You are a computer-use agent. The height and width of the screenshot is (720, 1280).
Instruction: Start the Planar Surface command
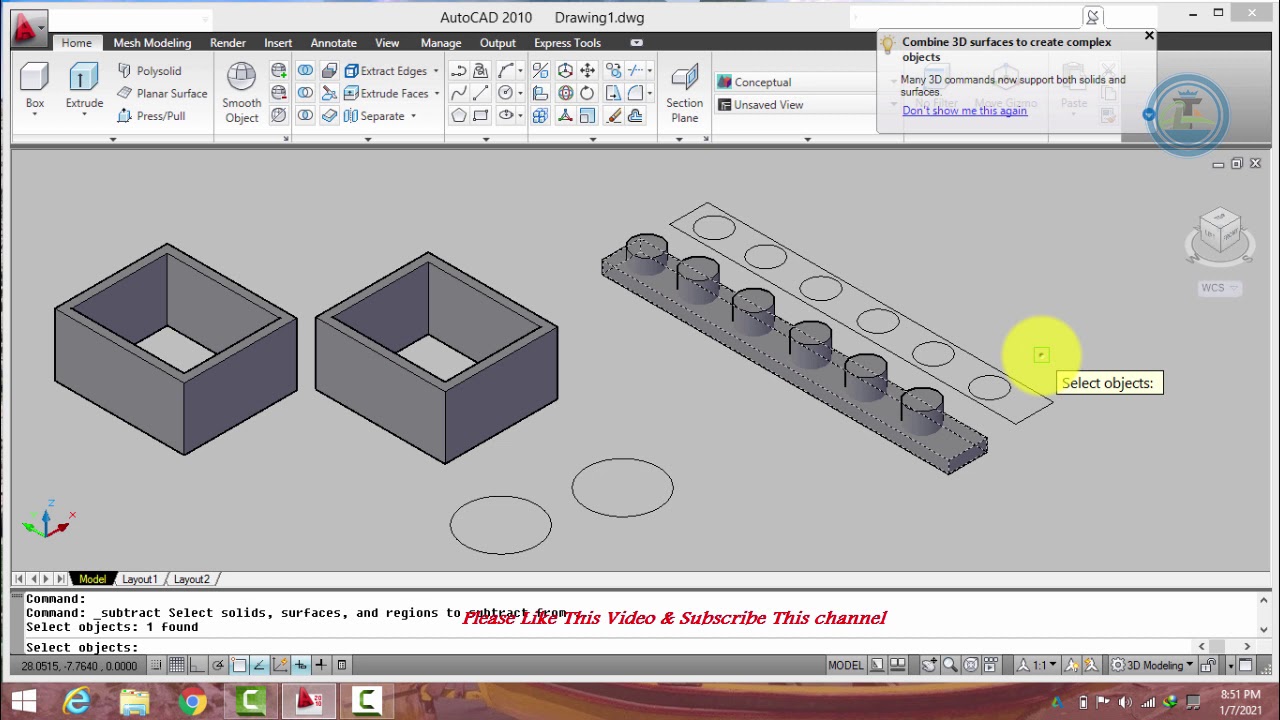click(x=161, y=93)
